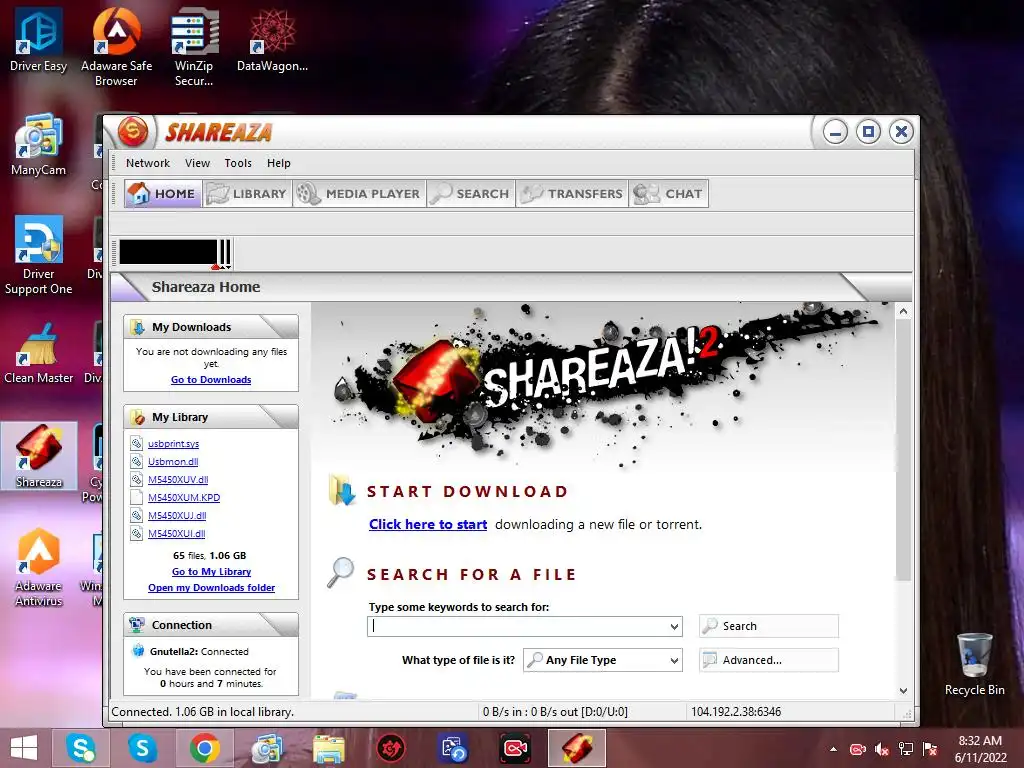Click the home page scroll-up arrow
This screenshot has width=1024, height=768.
[x=904, y=312]
